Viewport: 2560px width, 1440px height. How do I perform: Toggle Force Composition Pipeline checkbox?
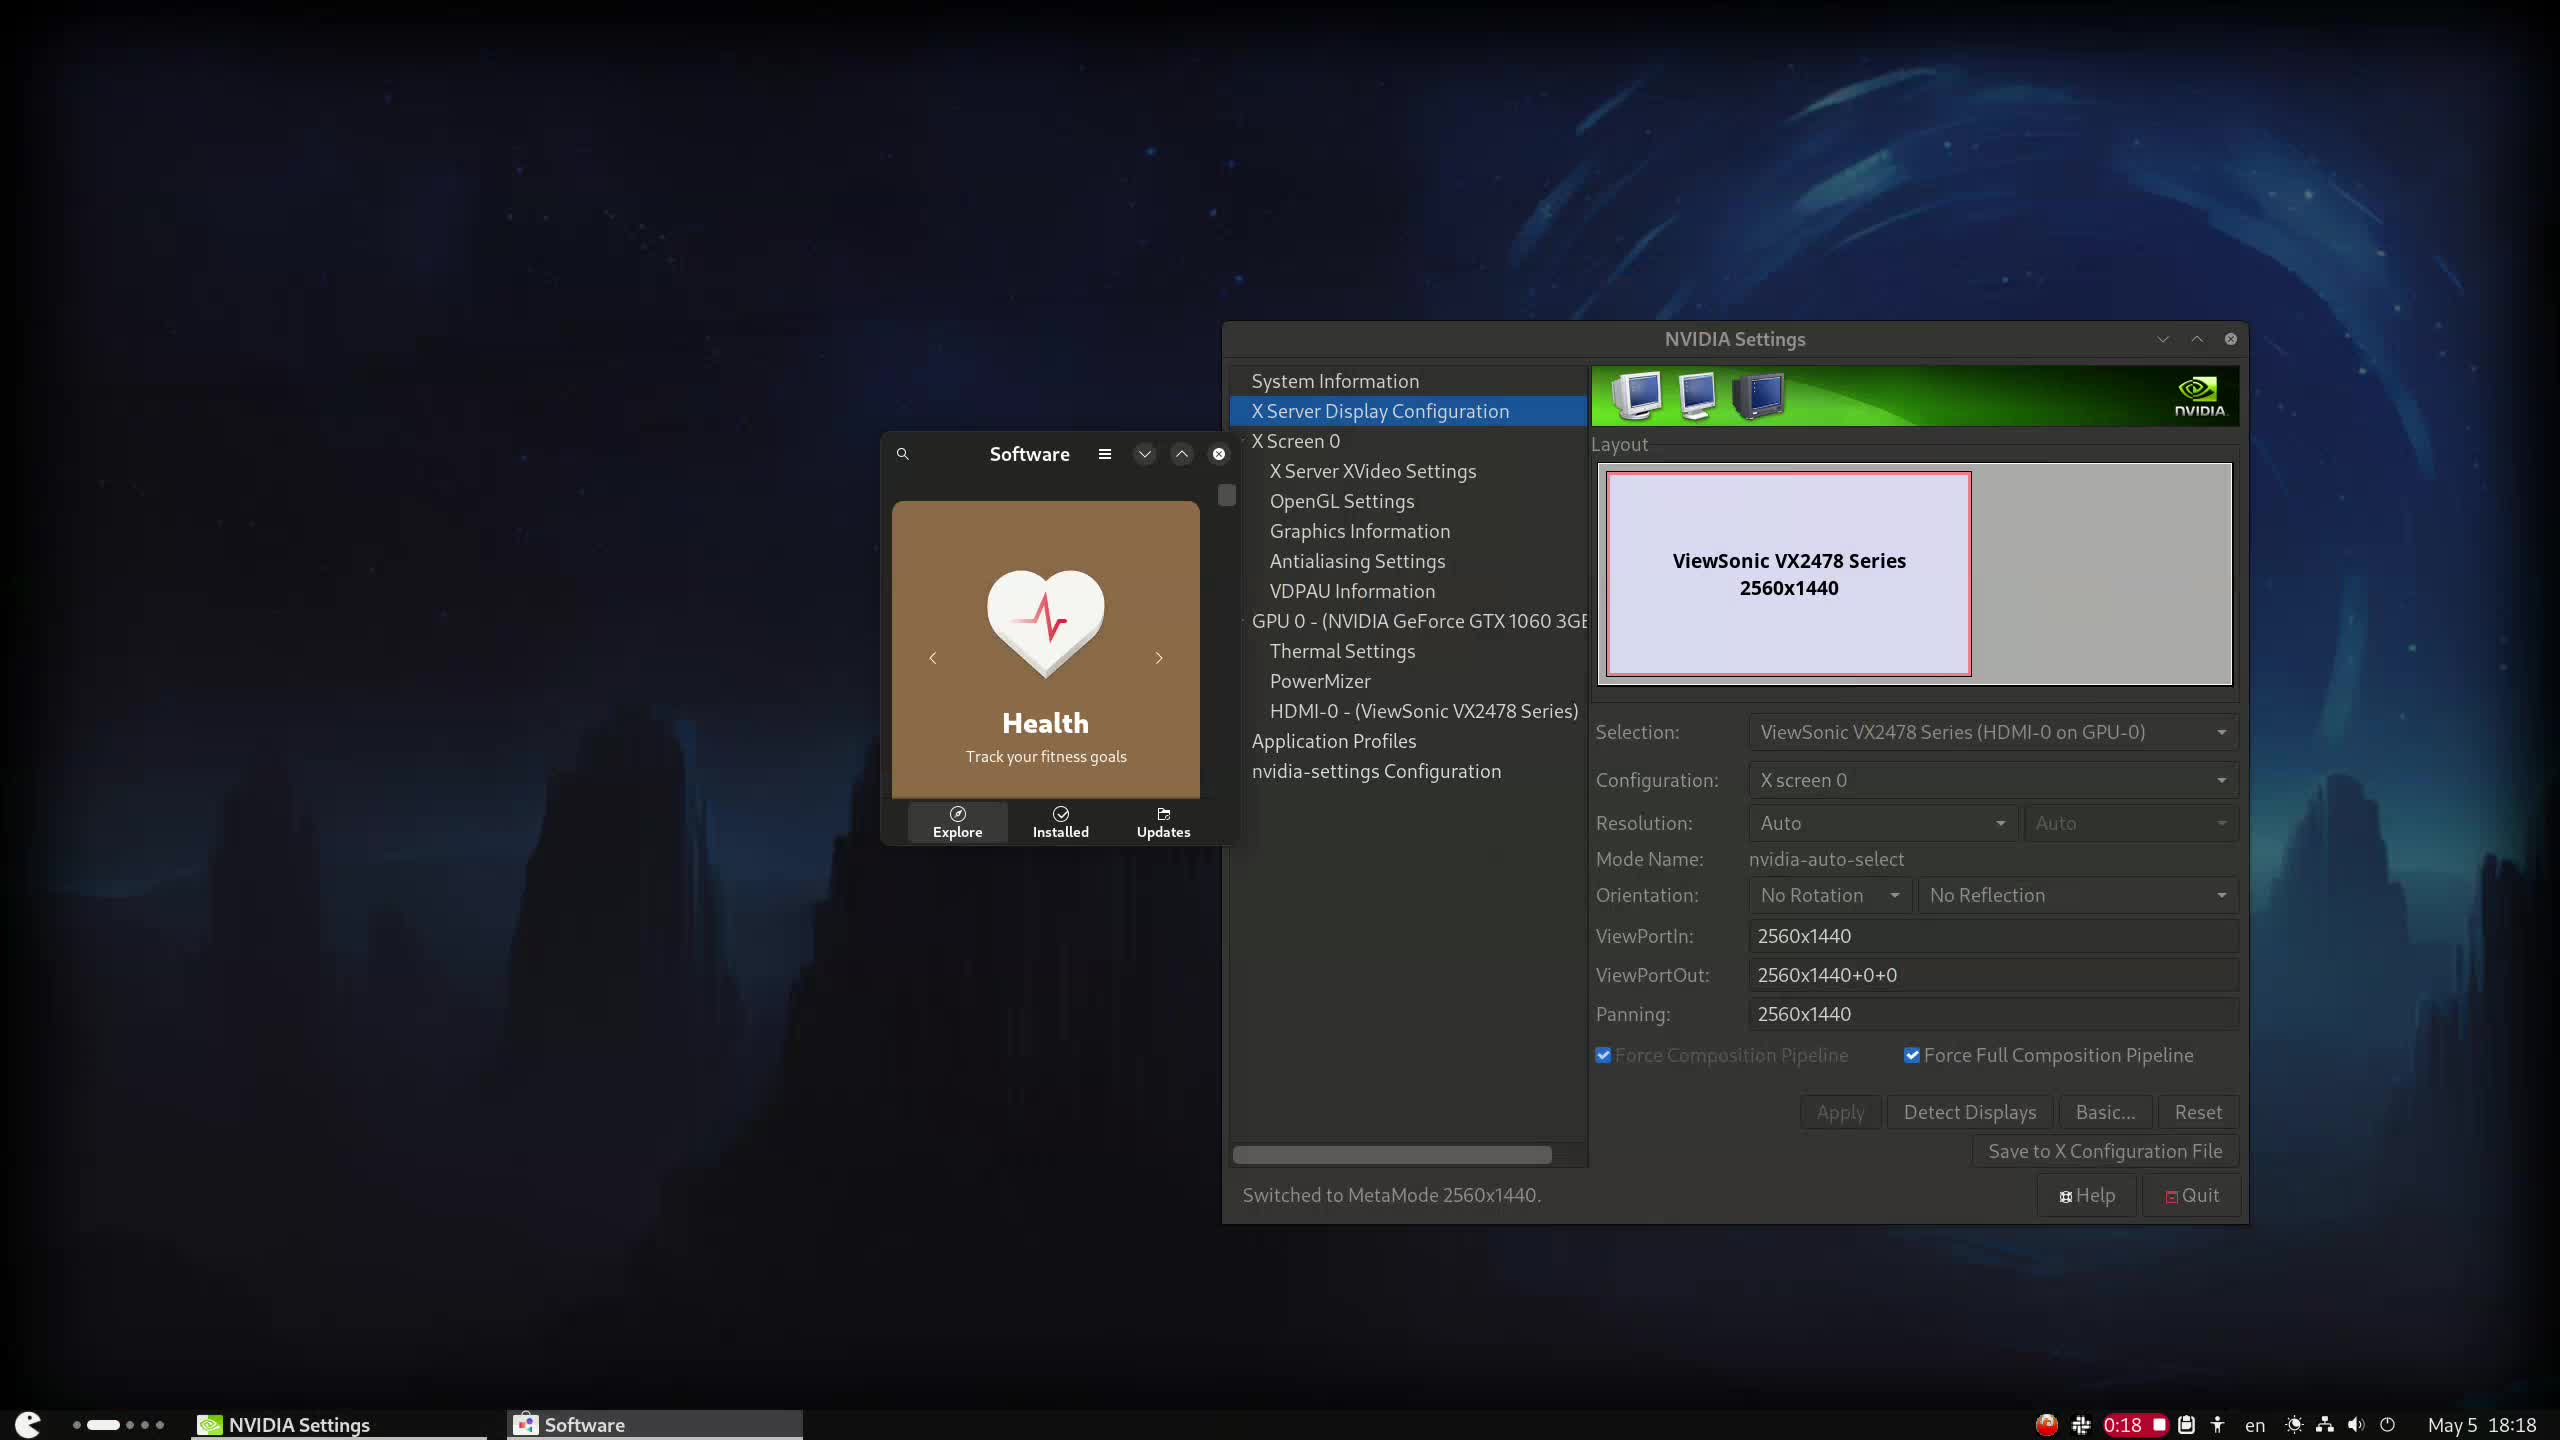(1603, 1055)
